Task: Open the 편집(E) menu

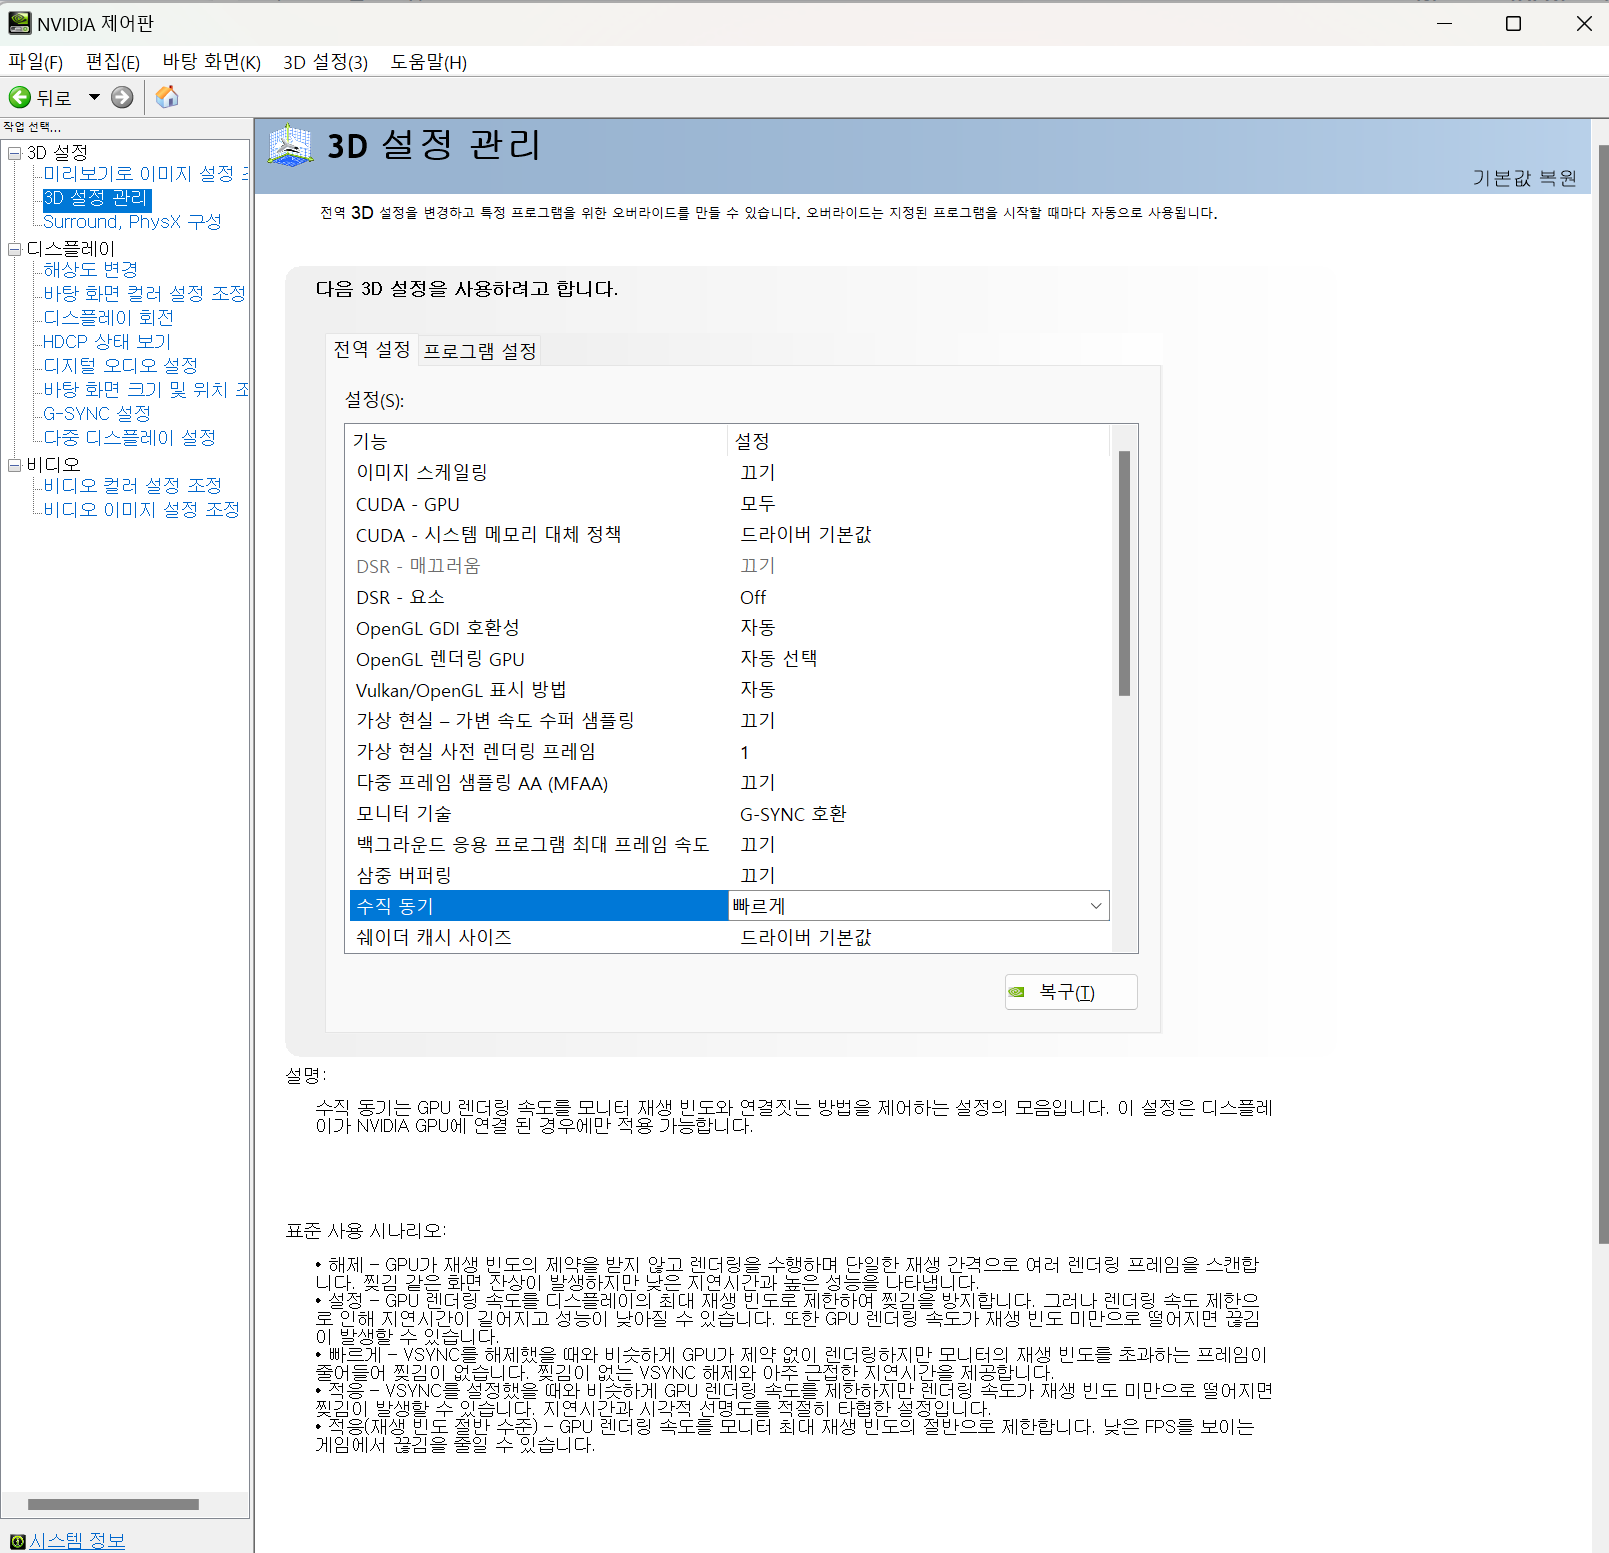Action: tap(113, 62)
